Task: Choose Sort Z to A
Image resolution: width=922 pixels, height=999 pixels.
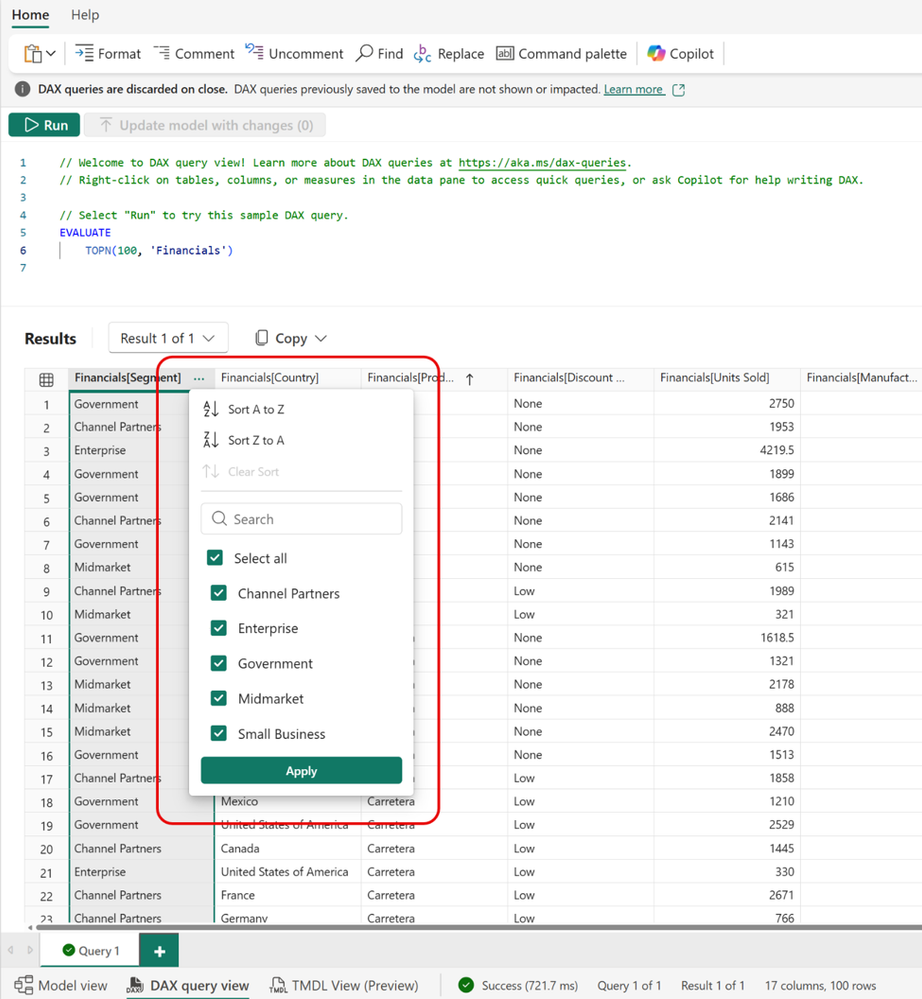Action: 243,440
